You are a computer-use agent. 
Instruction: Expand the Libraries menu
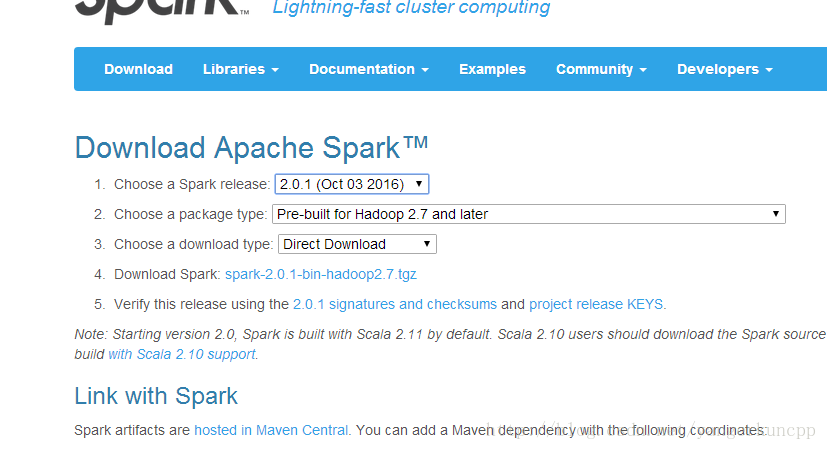click(x=241, y=69)
